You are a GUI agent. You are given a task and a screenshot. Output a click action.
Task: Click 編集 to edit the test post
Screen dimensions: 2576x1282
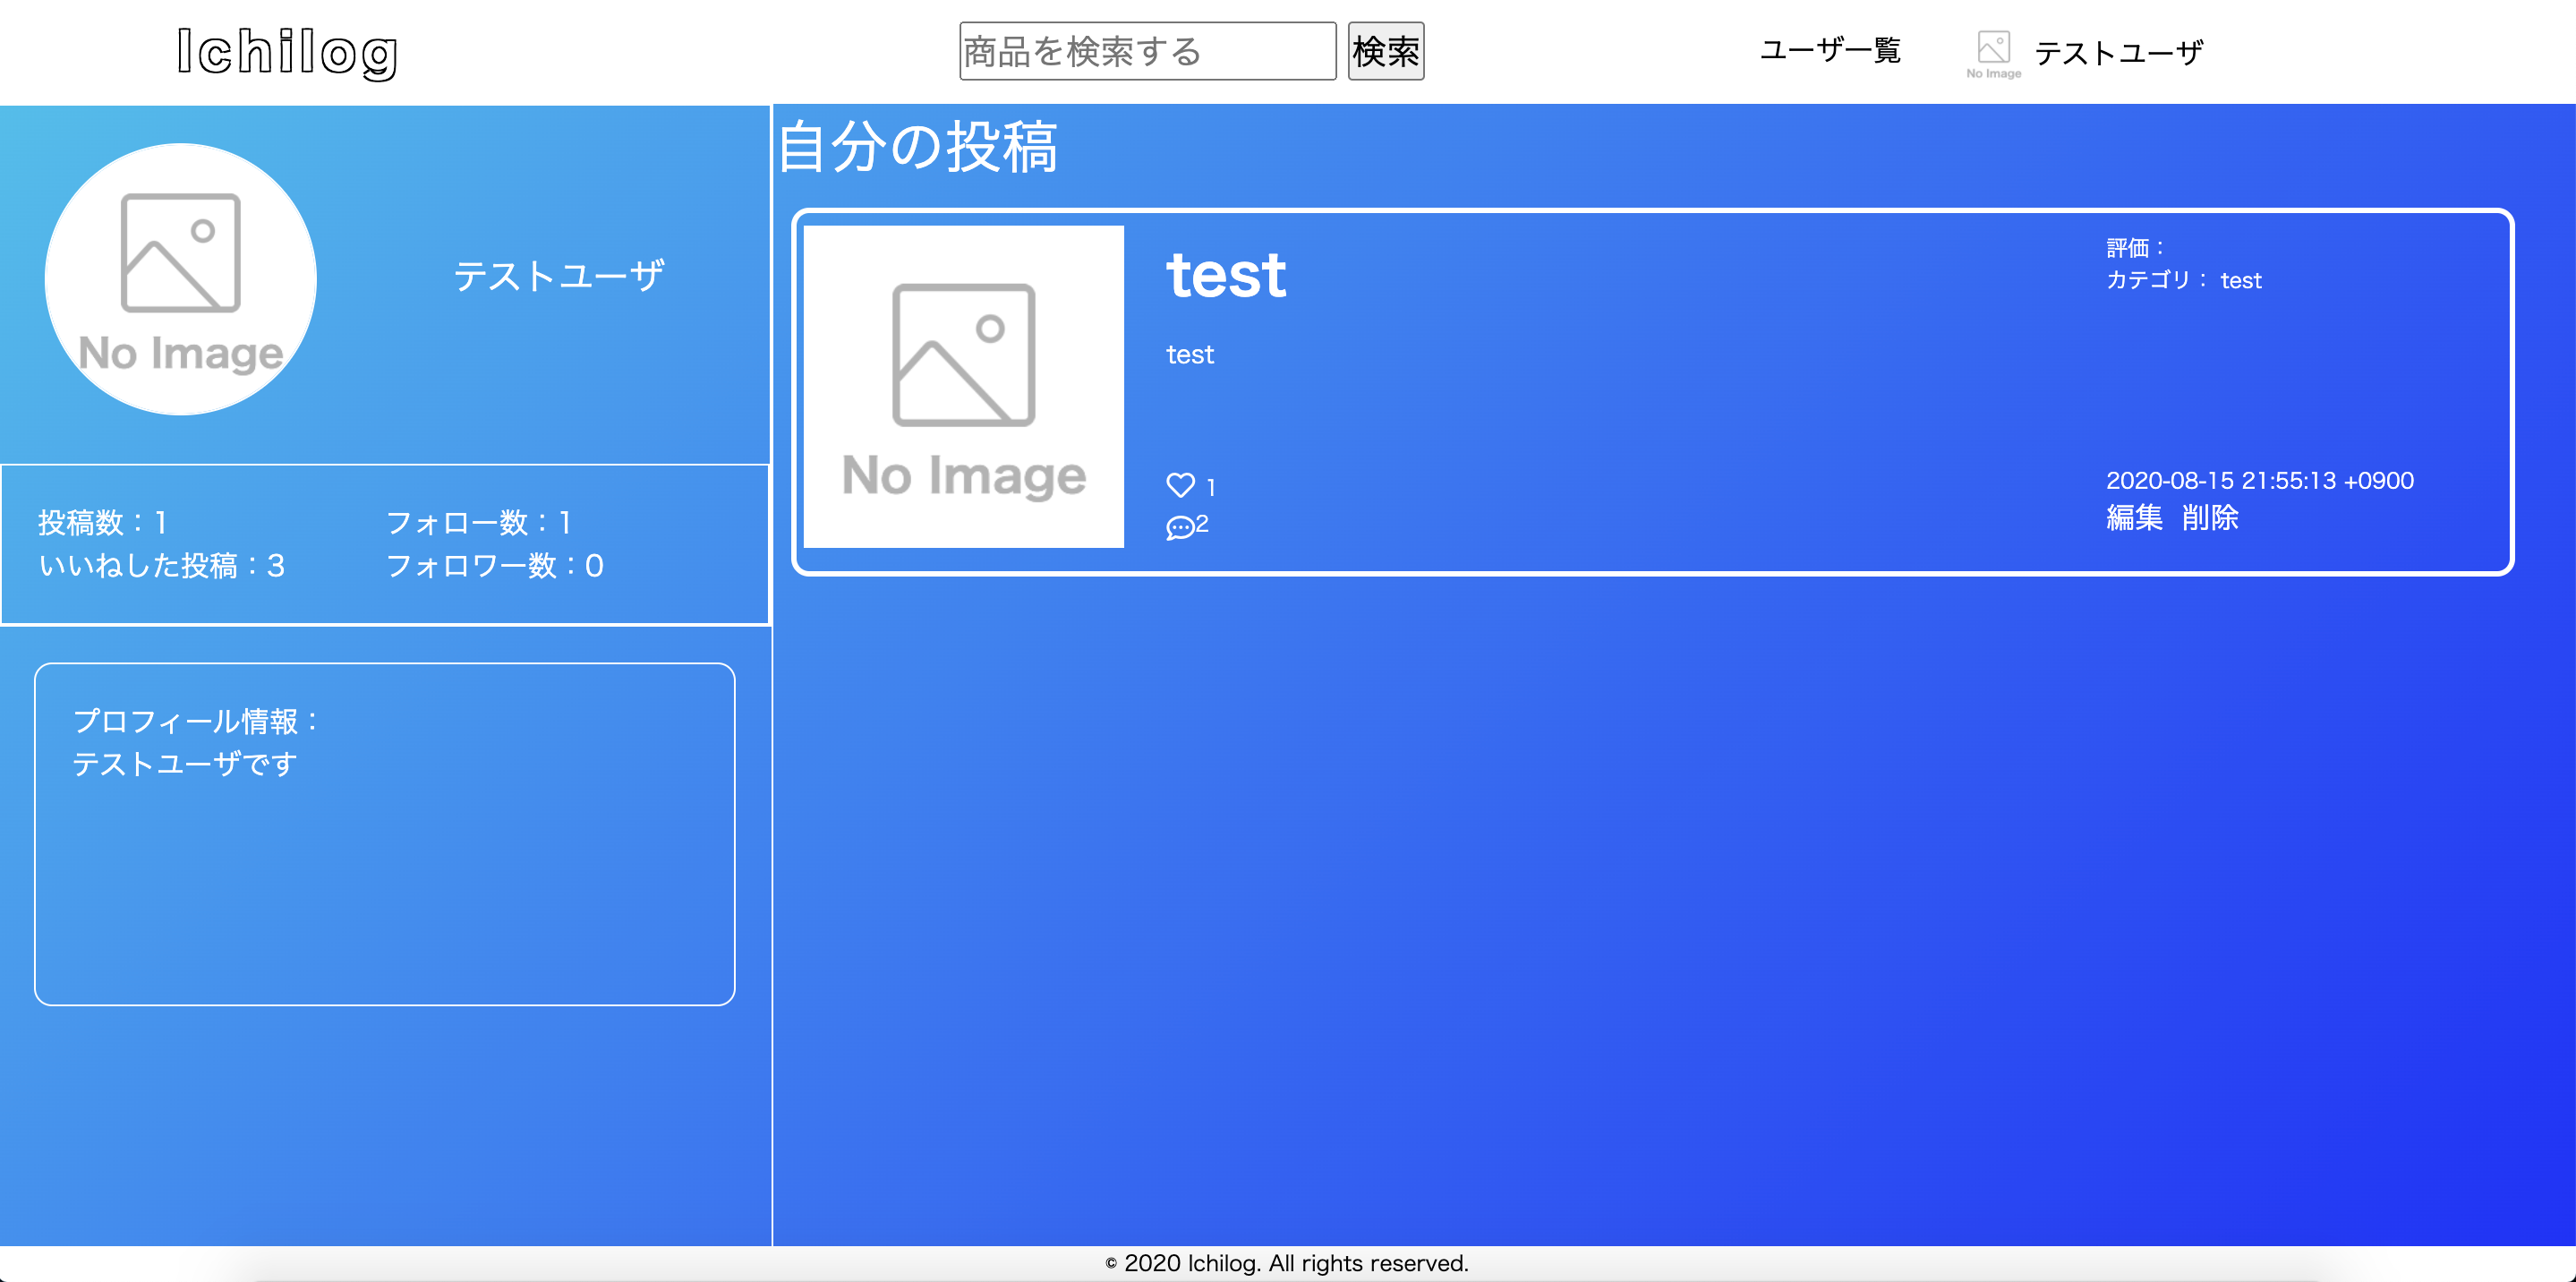(x=2136, y=518)
